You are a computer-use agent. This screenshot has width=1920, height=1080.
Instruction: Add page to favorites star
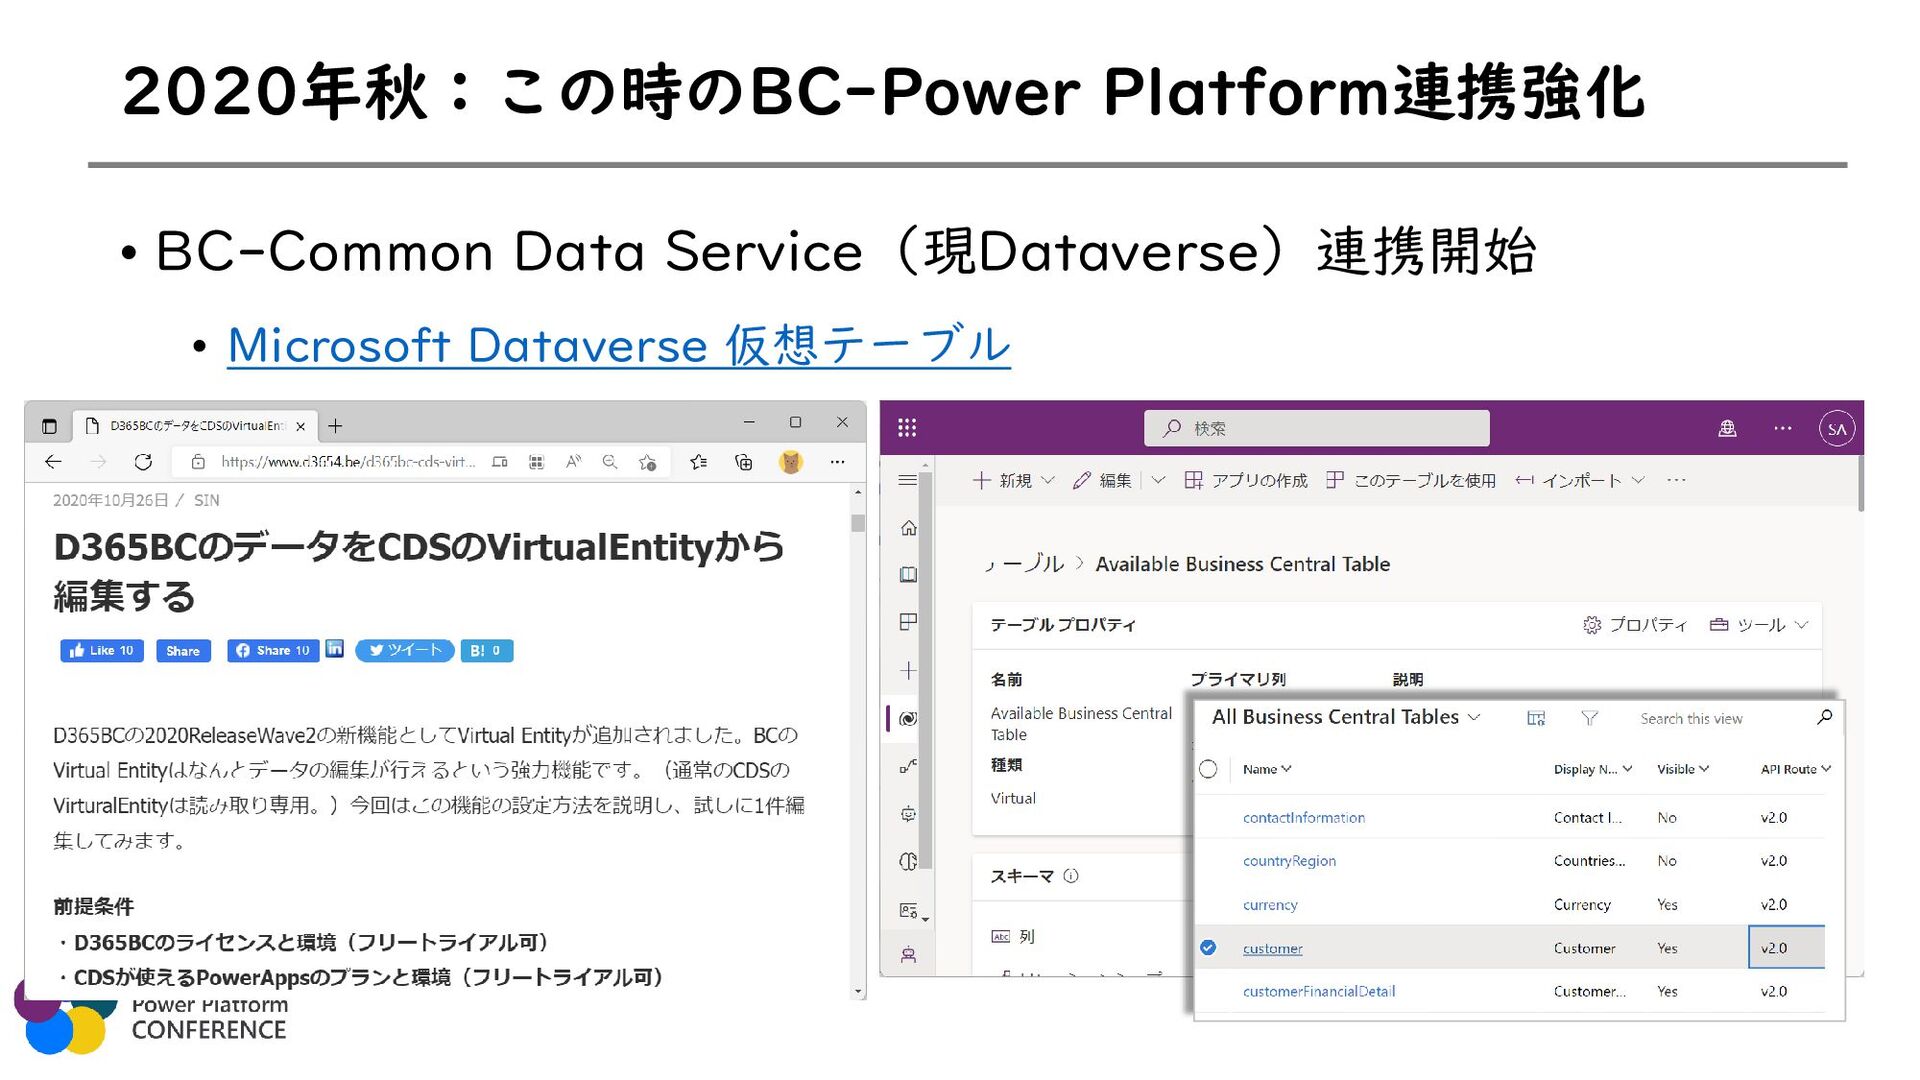[648, 462]
